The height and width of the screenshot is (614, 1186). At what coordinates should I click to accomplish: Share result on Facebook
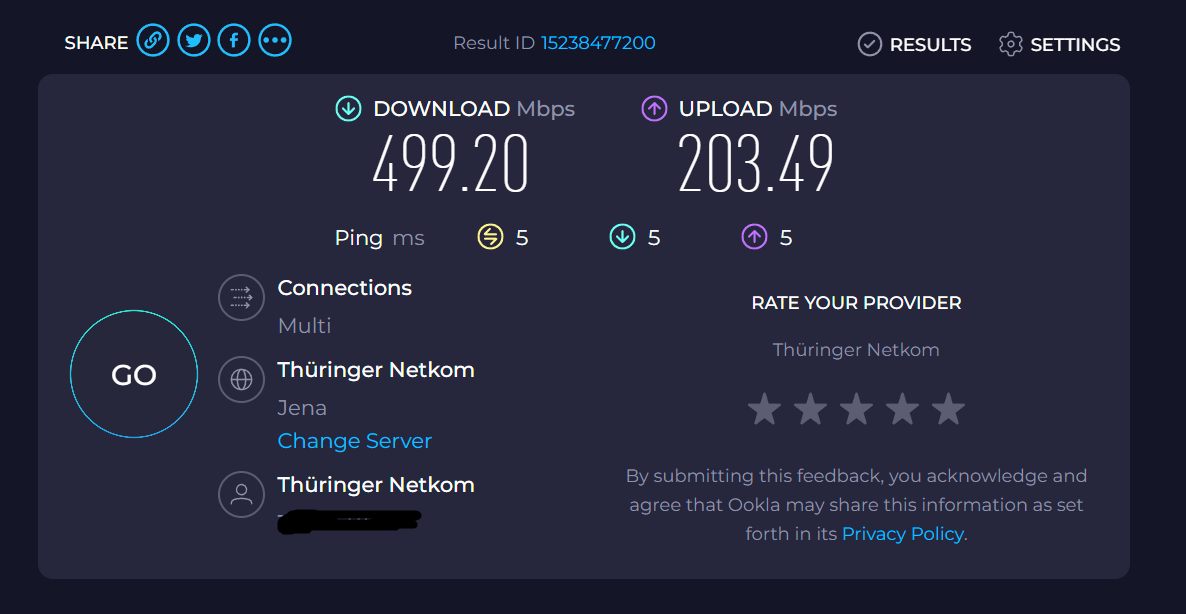click(234, 40)
